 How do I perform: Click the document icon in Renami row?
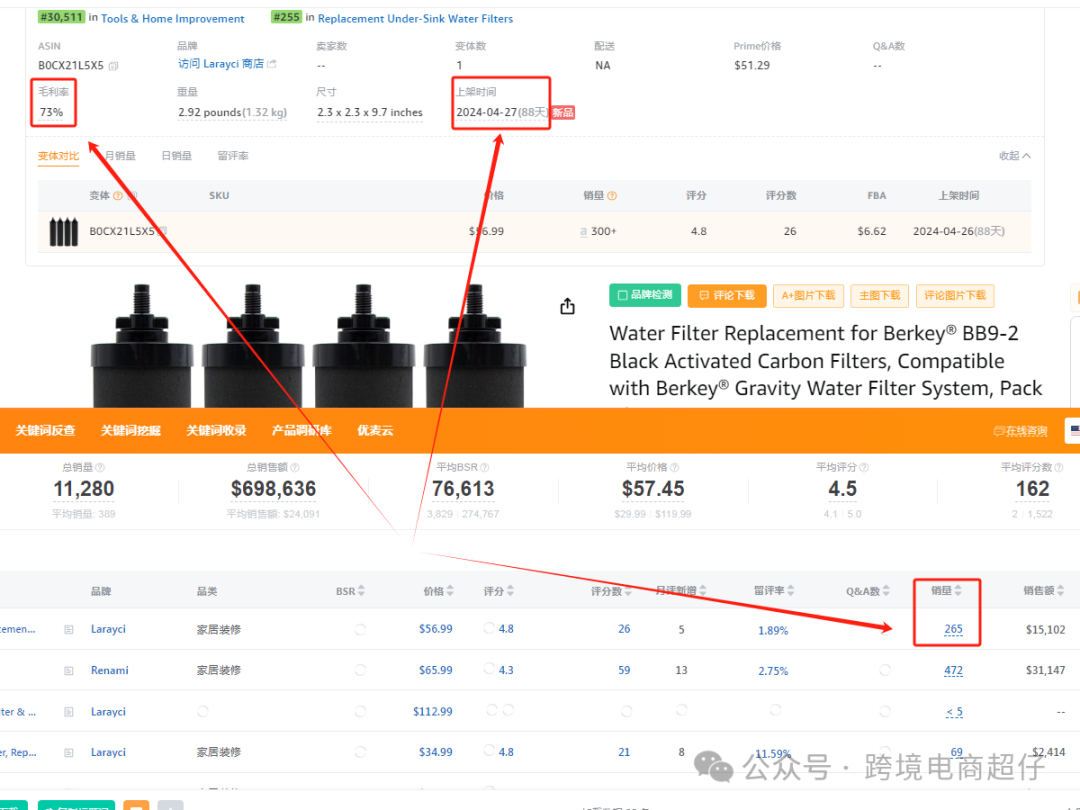pos(69,671)
